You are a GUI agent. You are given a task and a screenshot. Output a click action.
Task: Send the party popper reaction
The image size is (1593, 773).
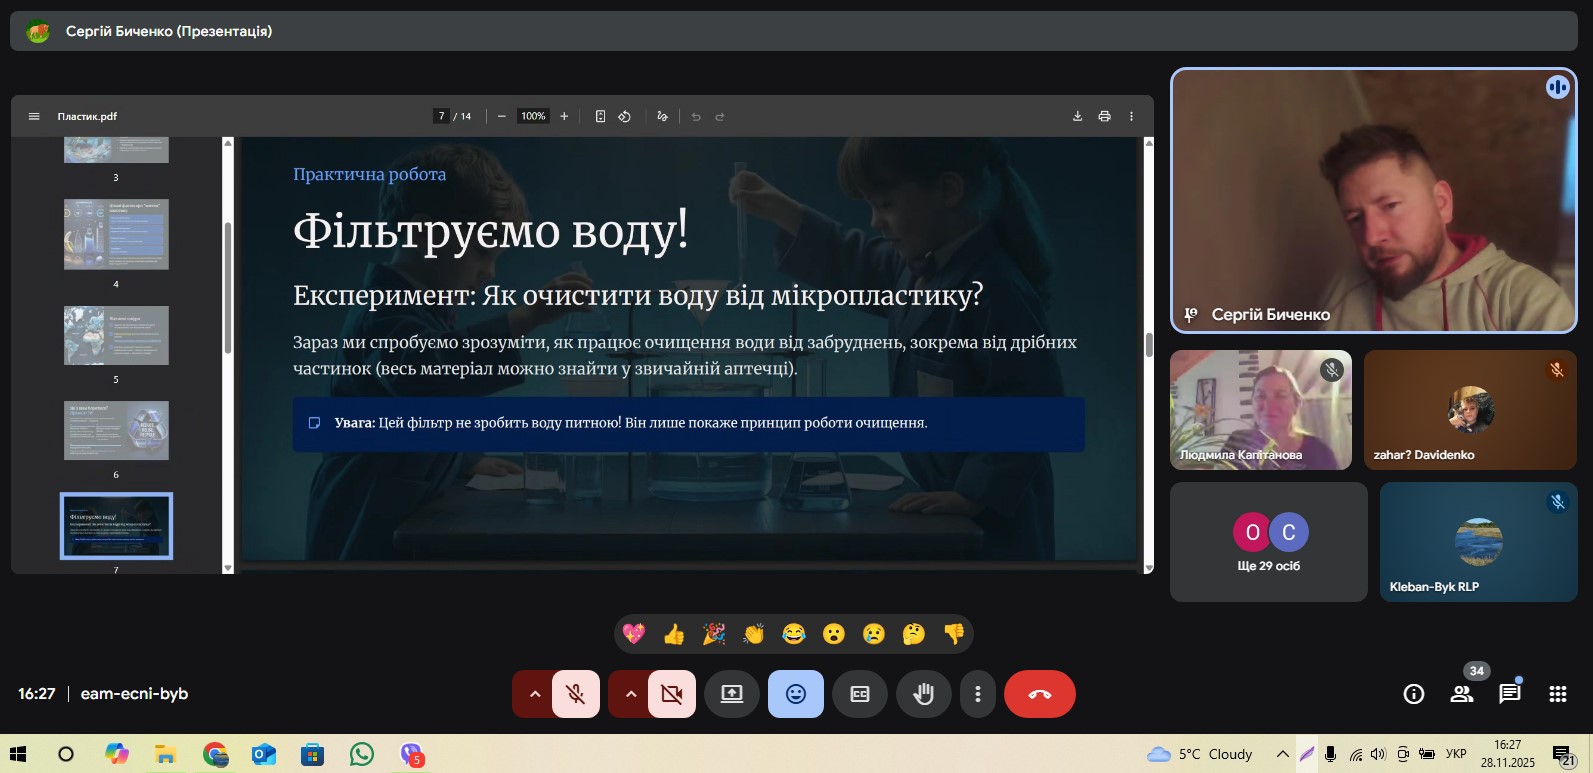(714, 634)
